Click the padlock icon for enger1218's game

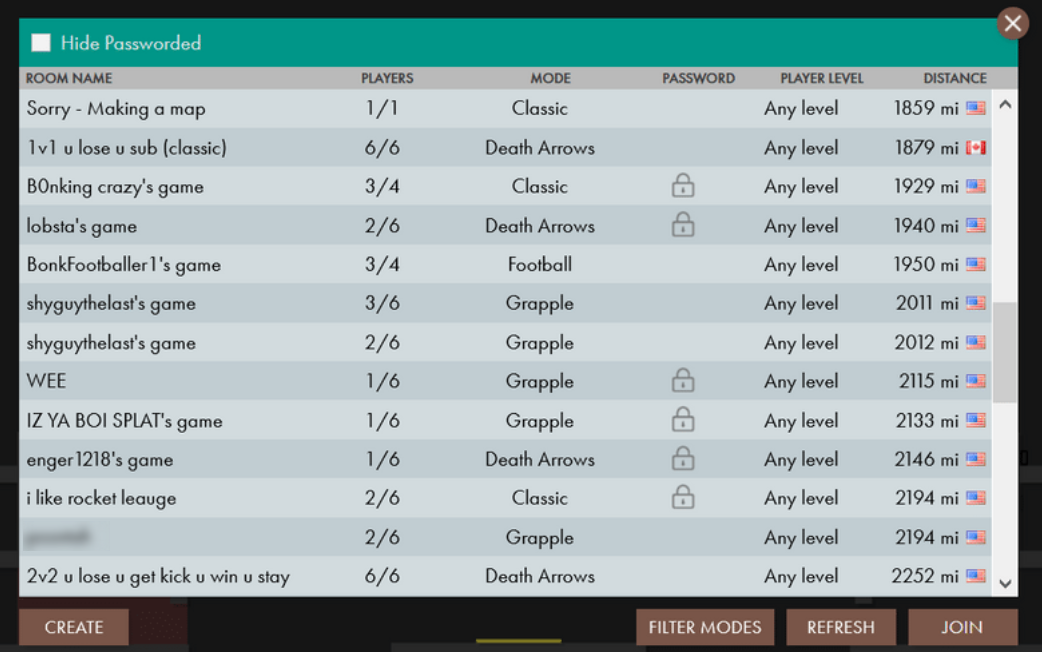683,459
